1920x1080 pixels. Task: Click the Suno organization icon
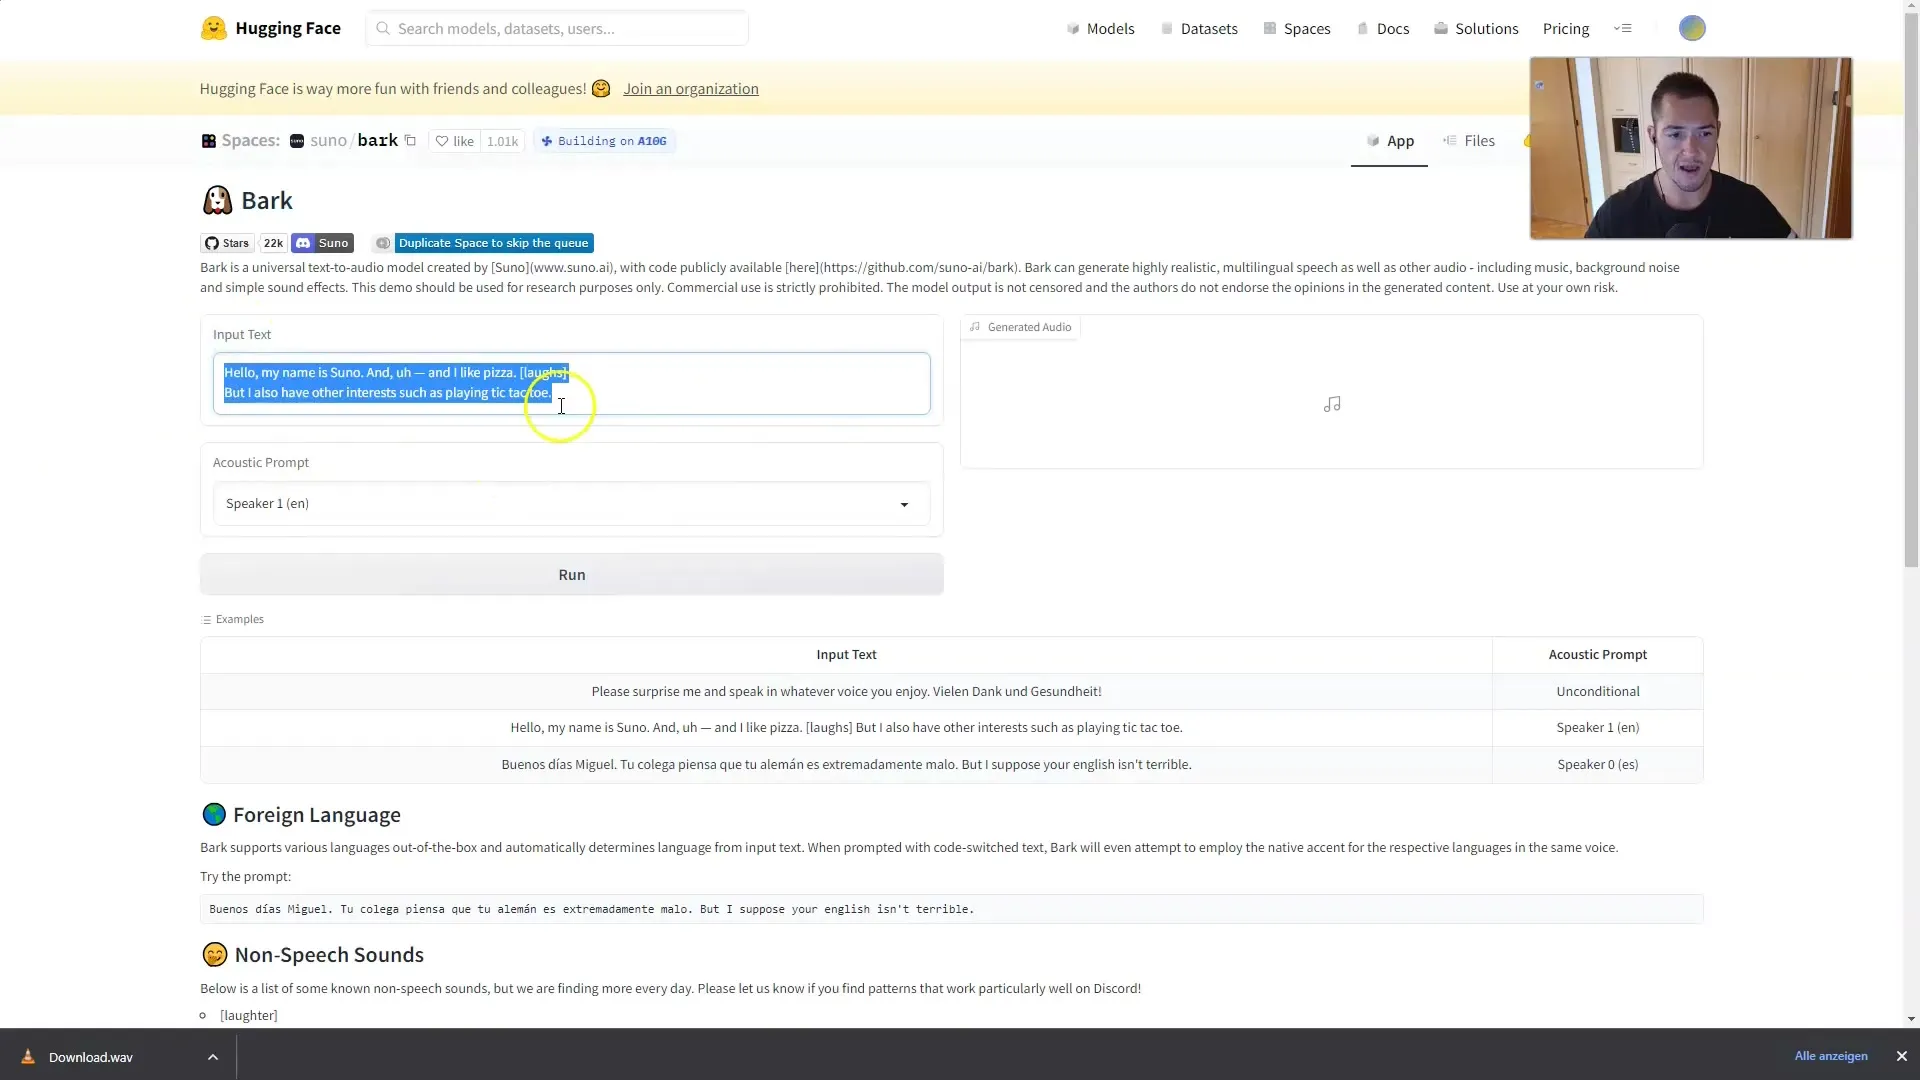click(x=297, y=140)
